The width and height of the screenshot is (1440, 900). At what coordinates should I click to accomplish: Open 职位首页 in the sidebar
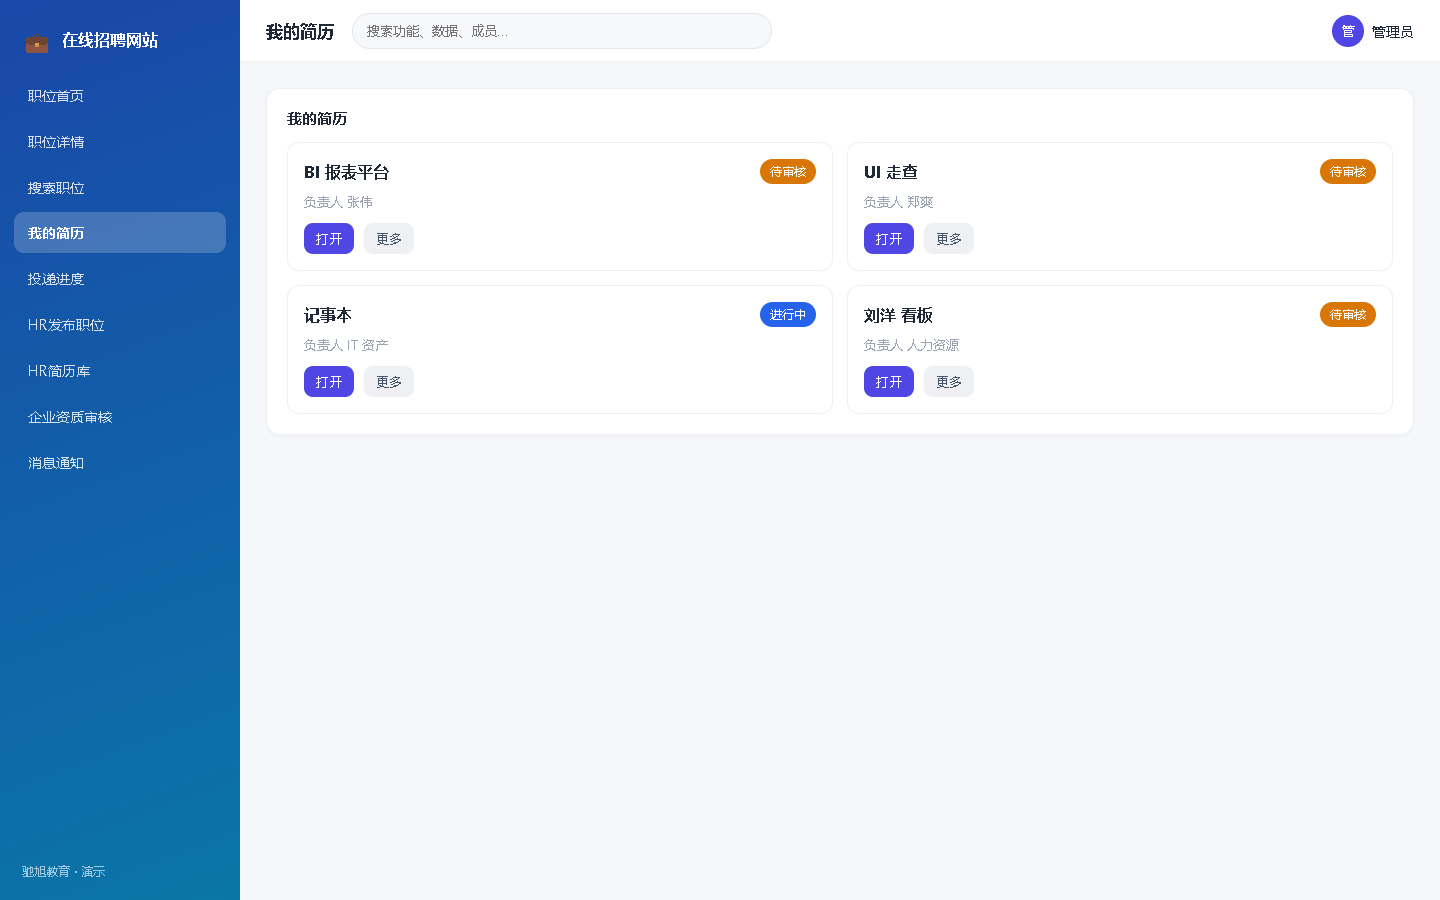[x=120, y=96]
